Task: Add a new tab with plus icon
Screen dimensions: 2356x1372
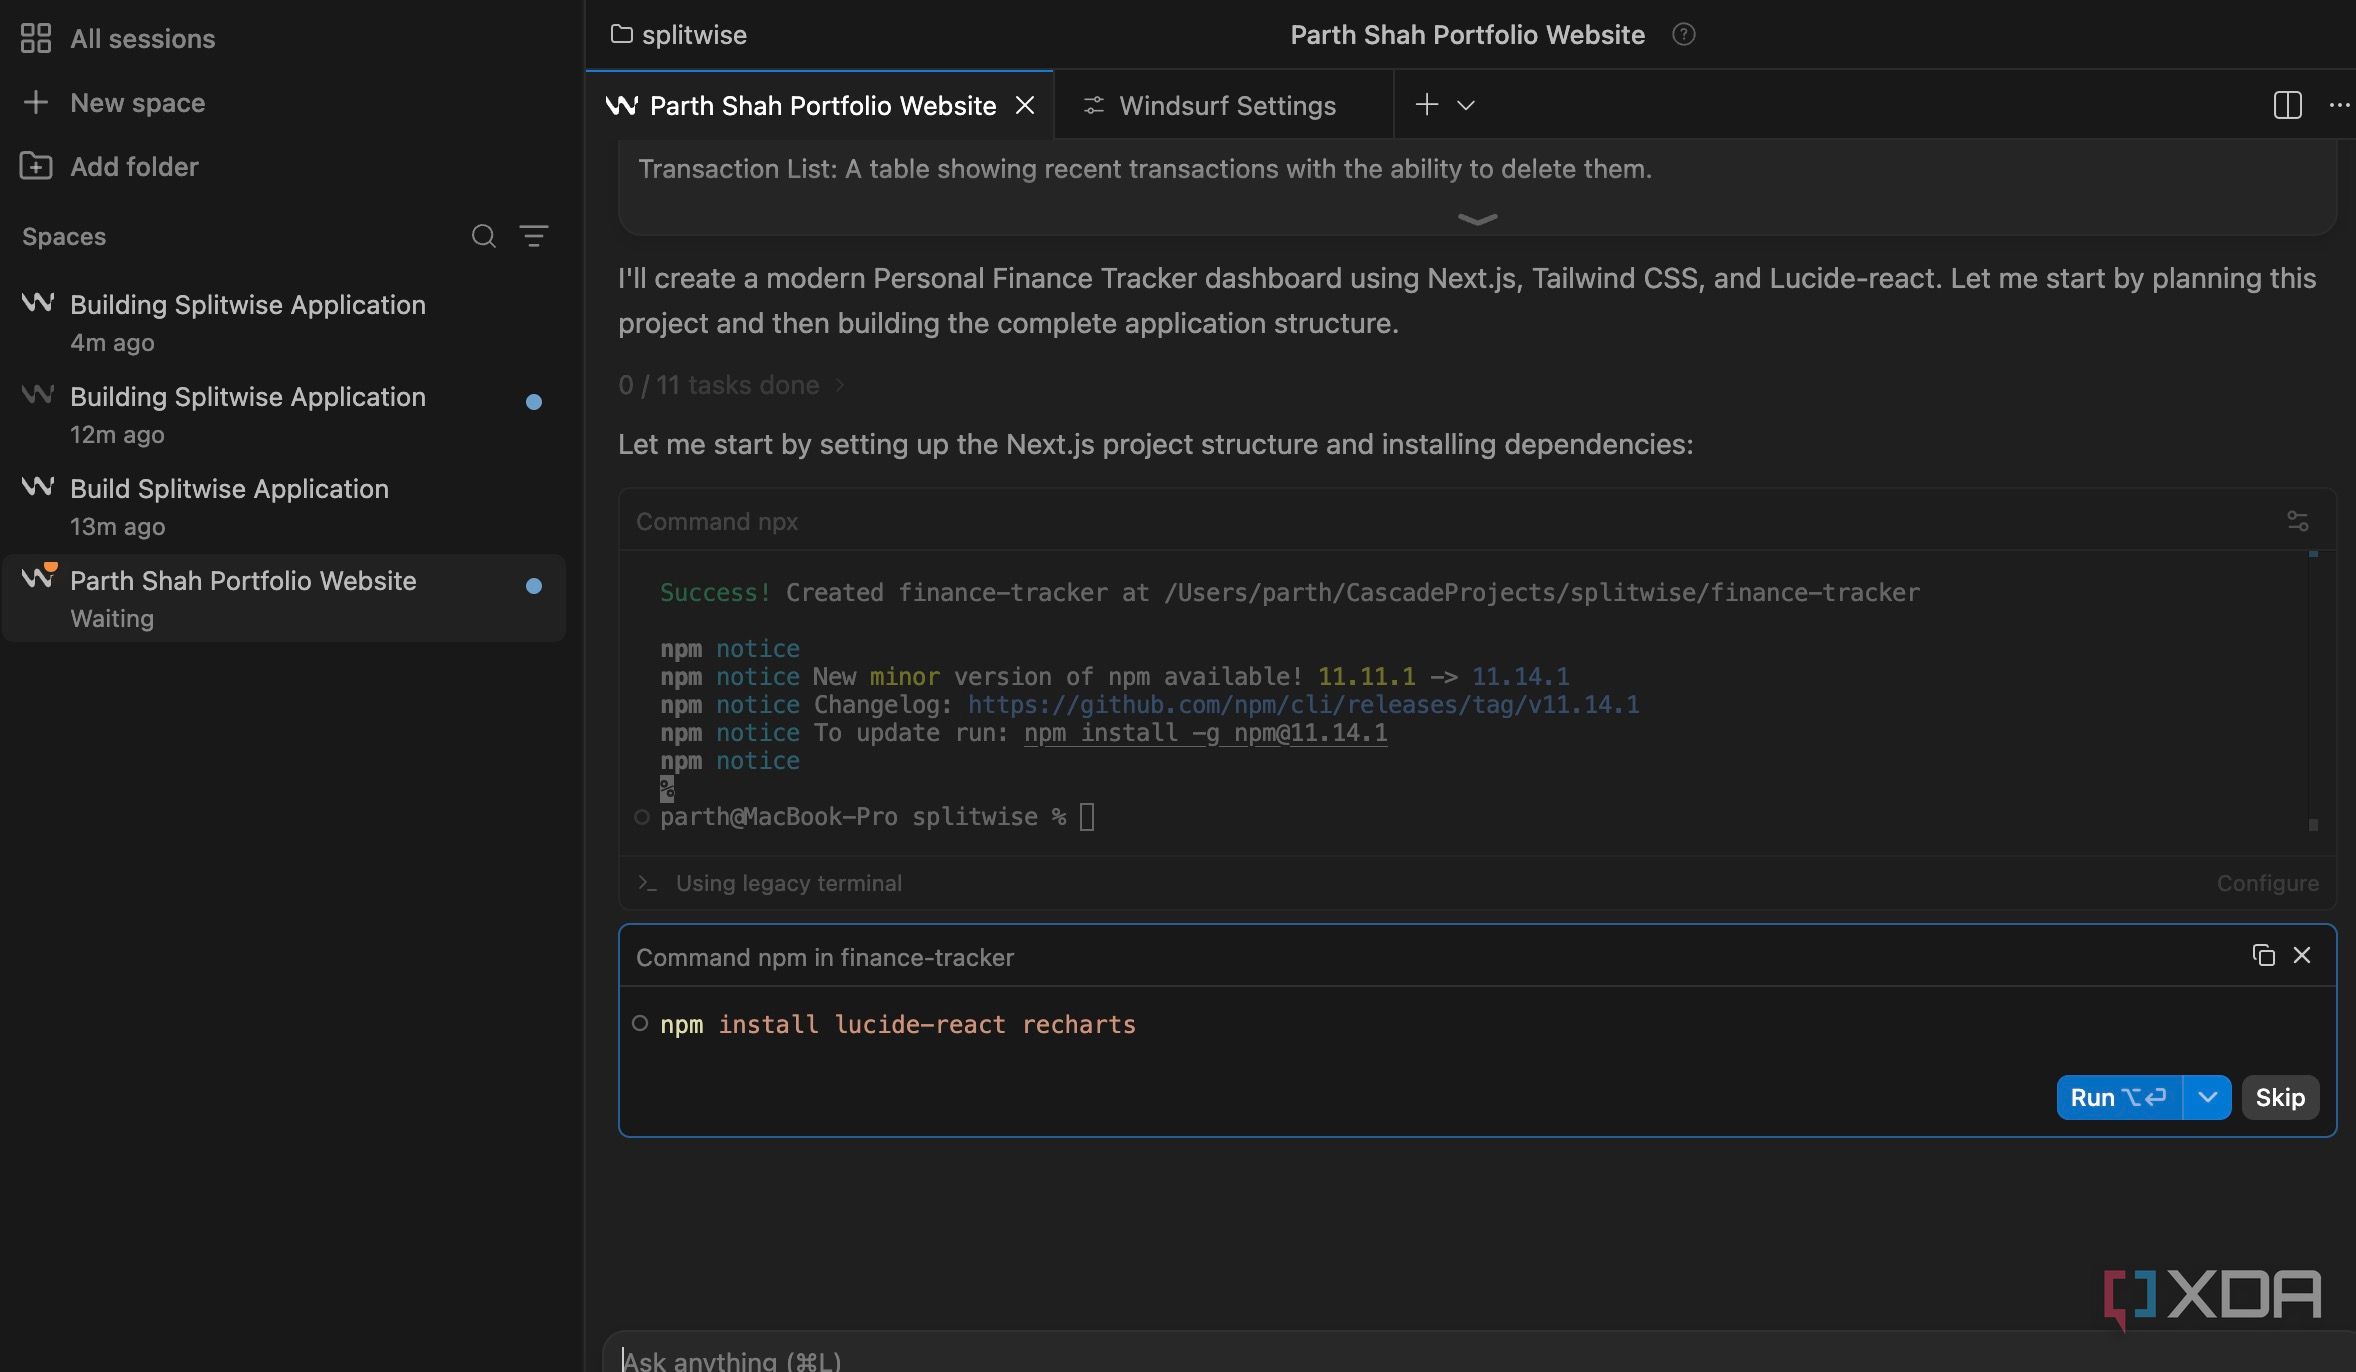Action: click(1427, 104)
